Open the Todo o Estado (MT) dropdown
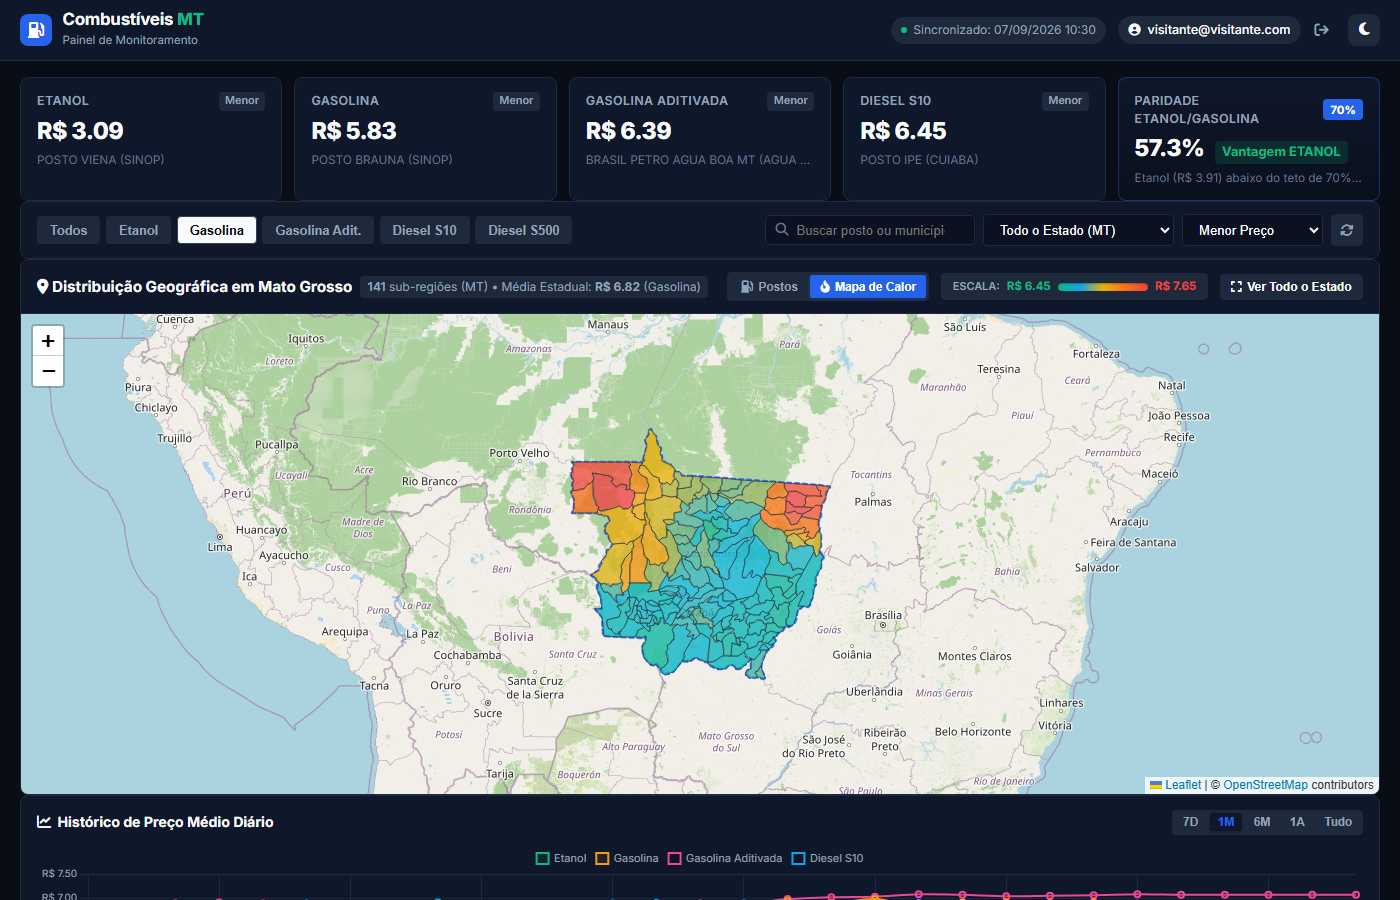The image size is (1400, 900). (x=1079, y=230)
